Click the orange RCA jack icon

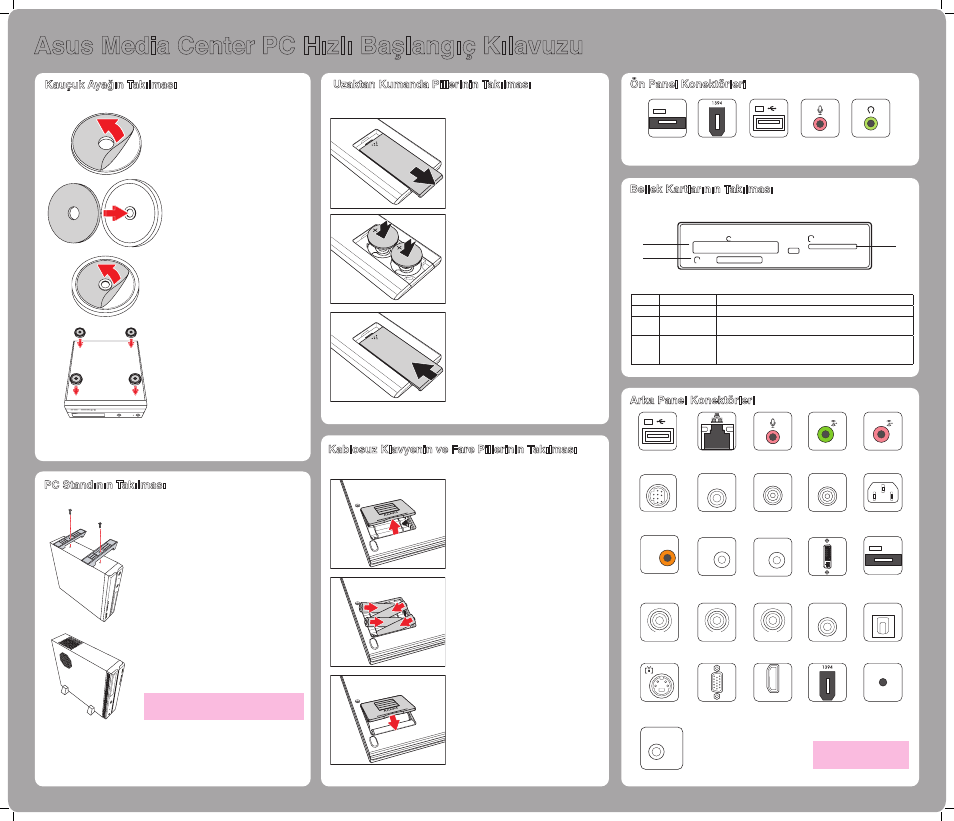pyautogui.click(x=660, y=555)
